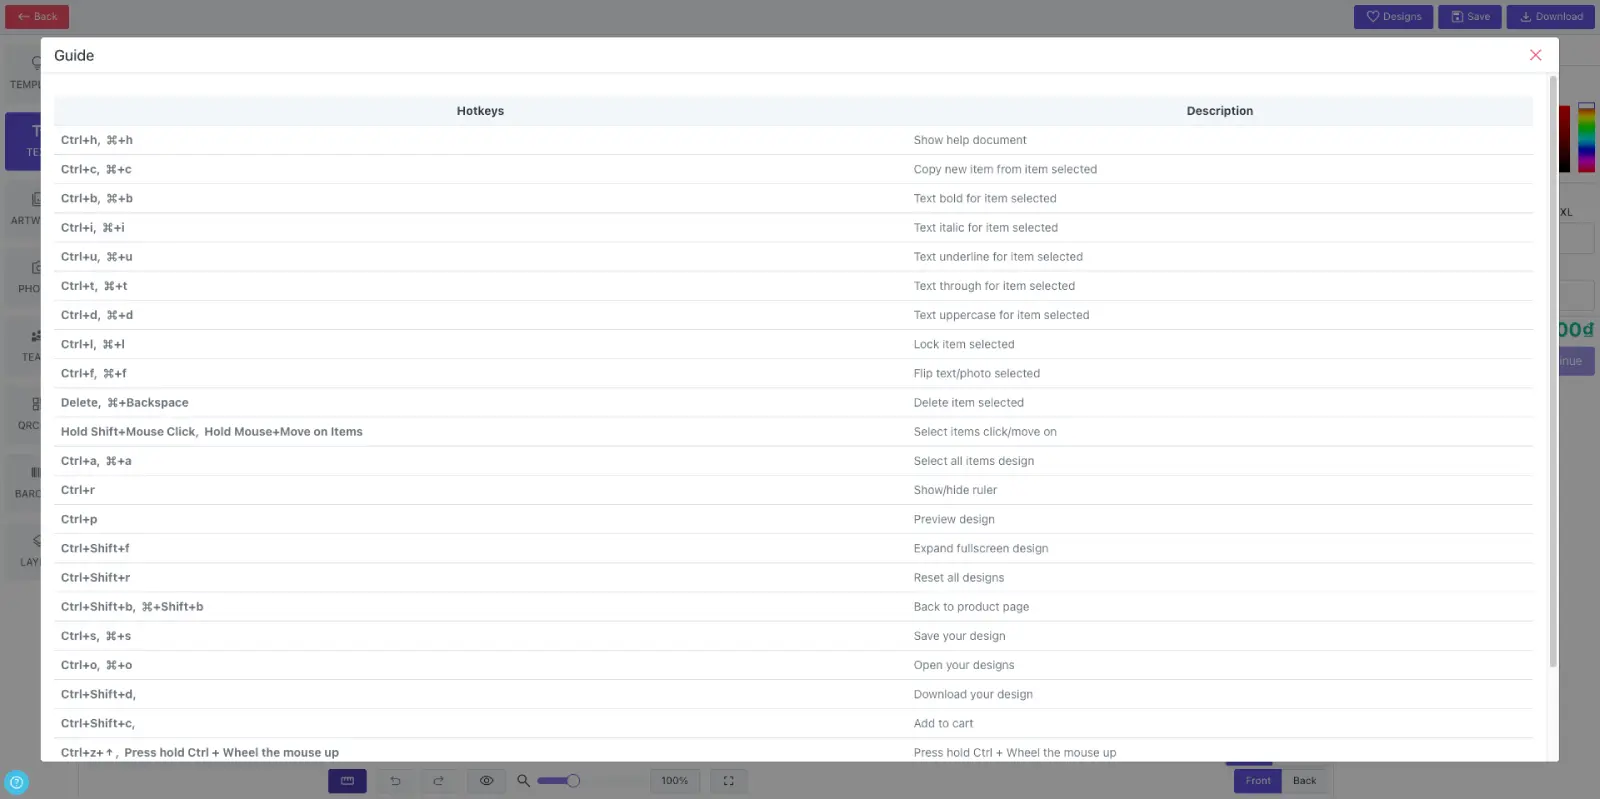The width and height of the screenshot is (1600, 799).
Task: Click the magnifier zoom icon
Action: tap(523, 781)
